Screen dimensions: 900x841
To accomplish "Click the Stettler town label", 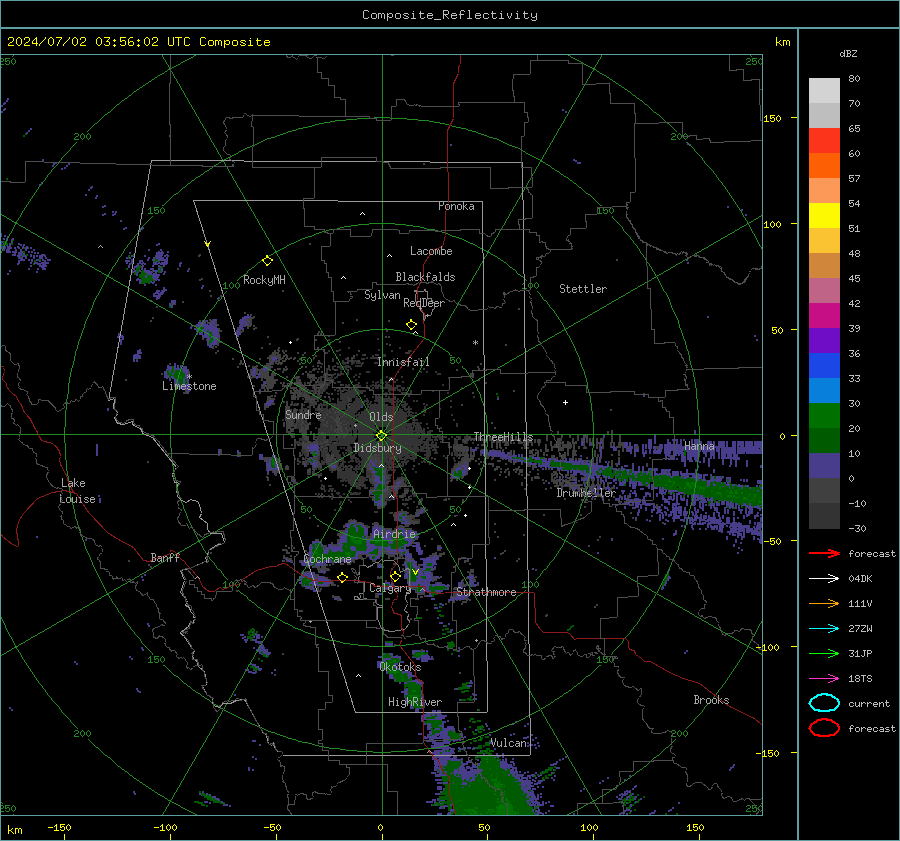I will tap(583, 289).
